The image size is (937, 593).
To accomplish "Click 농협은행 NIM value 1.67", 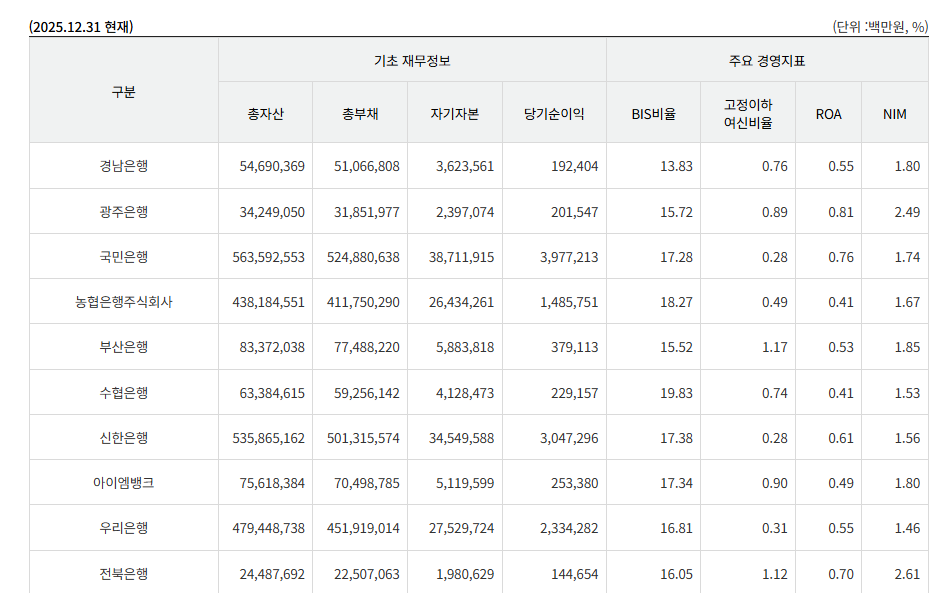I will [x=907, y=302].
